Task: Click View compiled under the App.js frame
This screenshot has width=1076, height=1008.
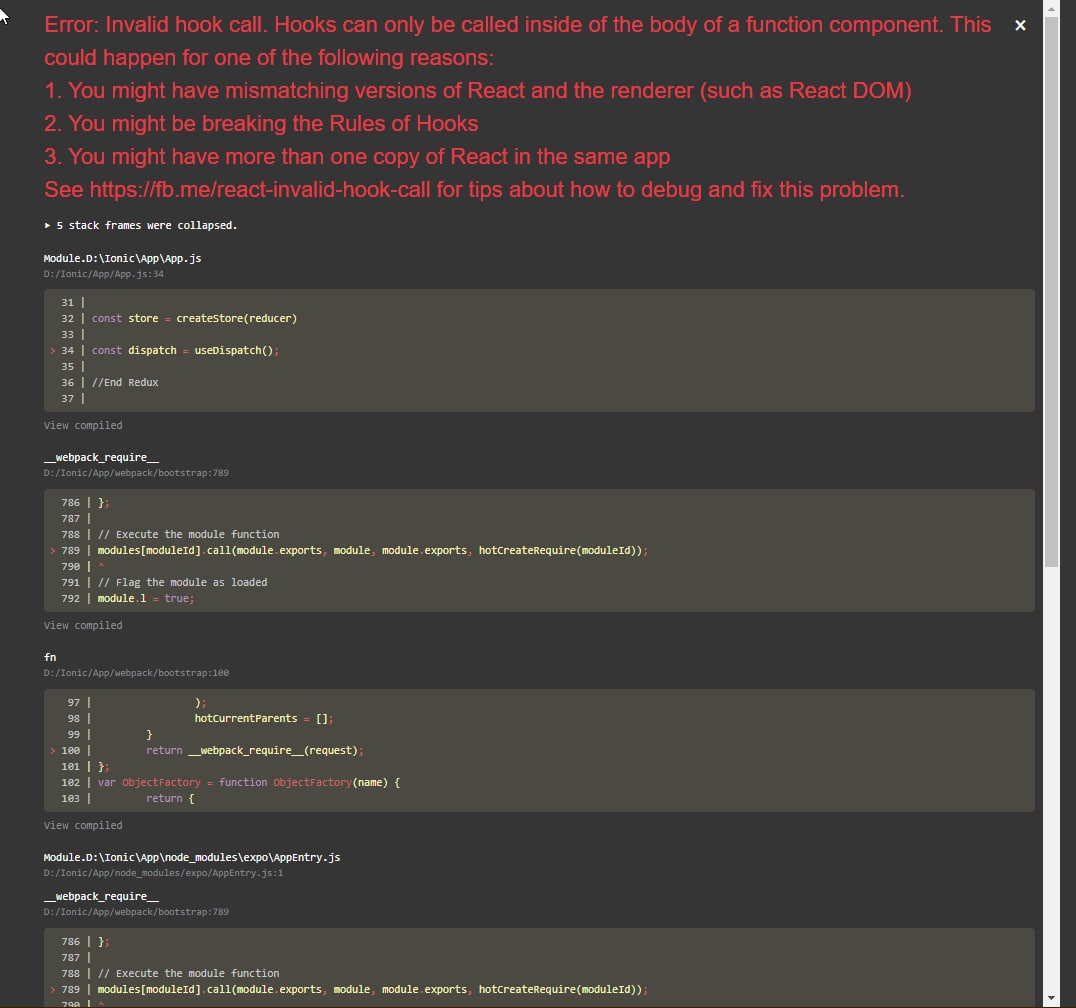Action: [83, 426]
